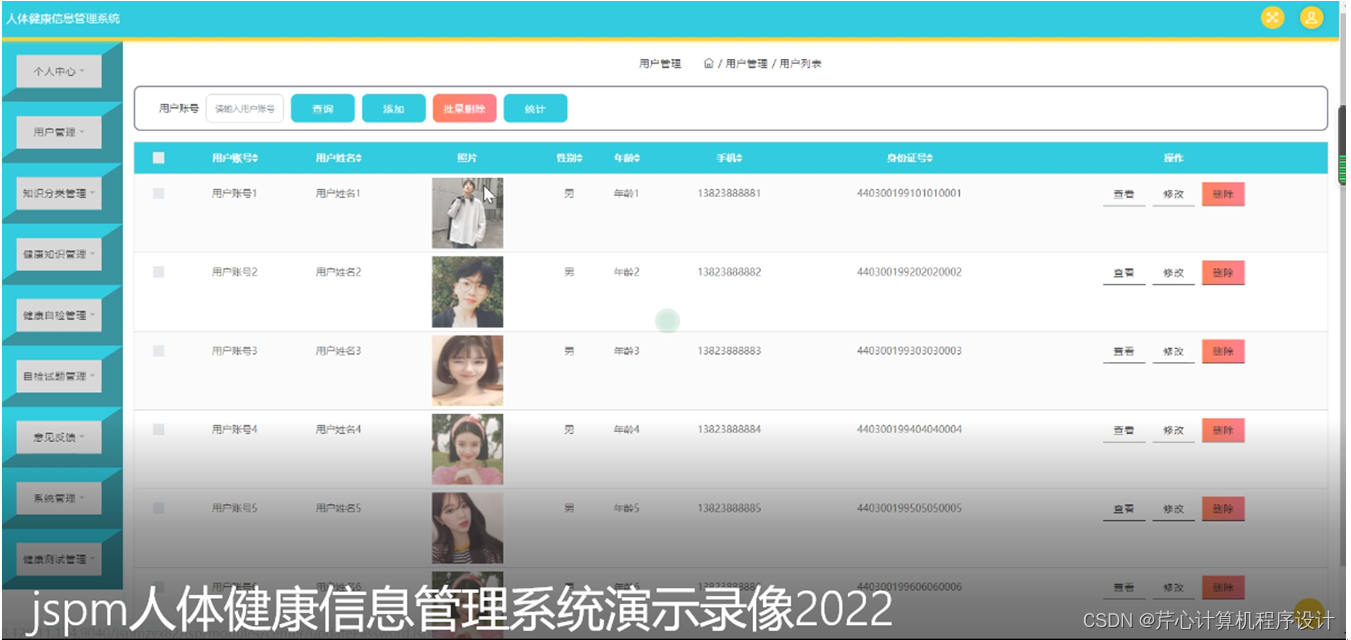Viewport: 1351px width, 640px height.
Task: Open the 健康知识管理 sidebar menu
Action: (56, 253)
